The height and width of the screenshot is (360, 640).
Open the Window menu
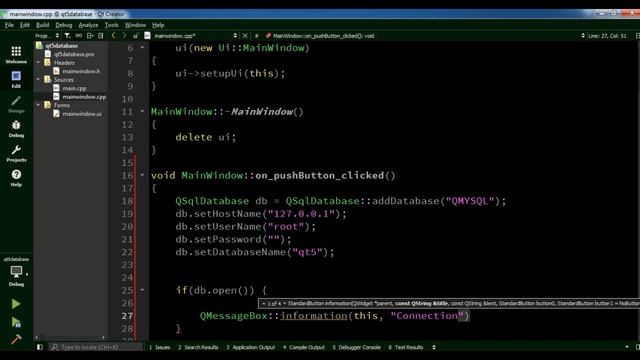coord(135,25)
